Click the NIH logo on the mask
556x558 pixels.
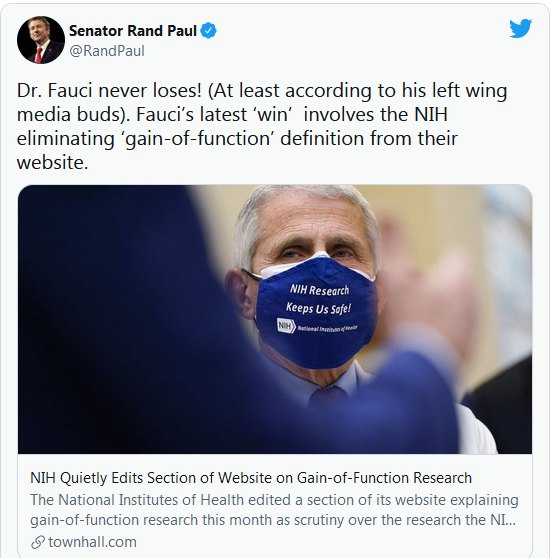pyautogui.click(x=286, y=326)
